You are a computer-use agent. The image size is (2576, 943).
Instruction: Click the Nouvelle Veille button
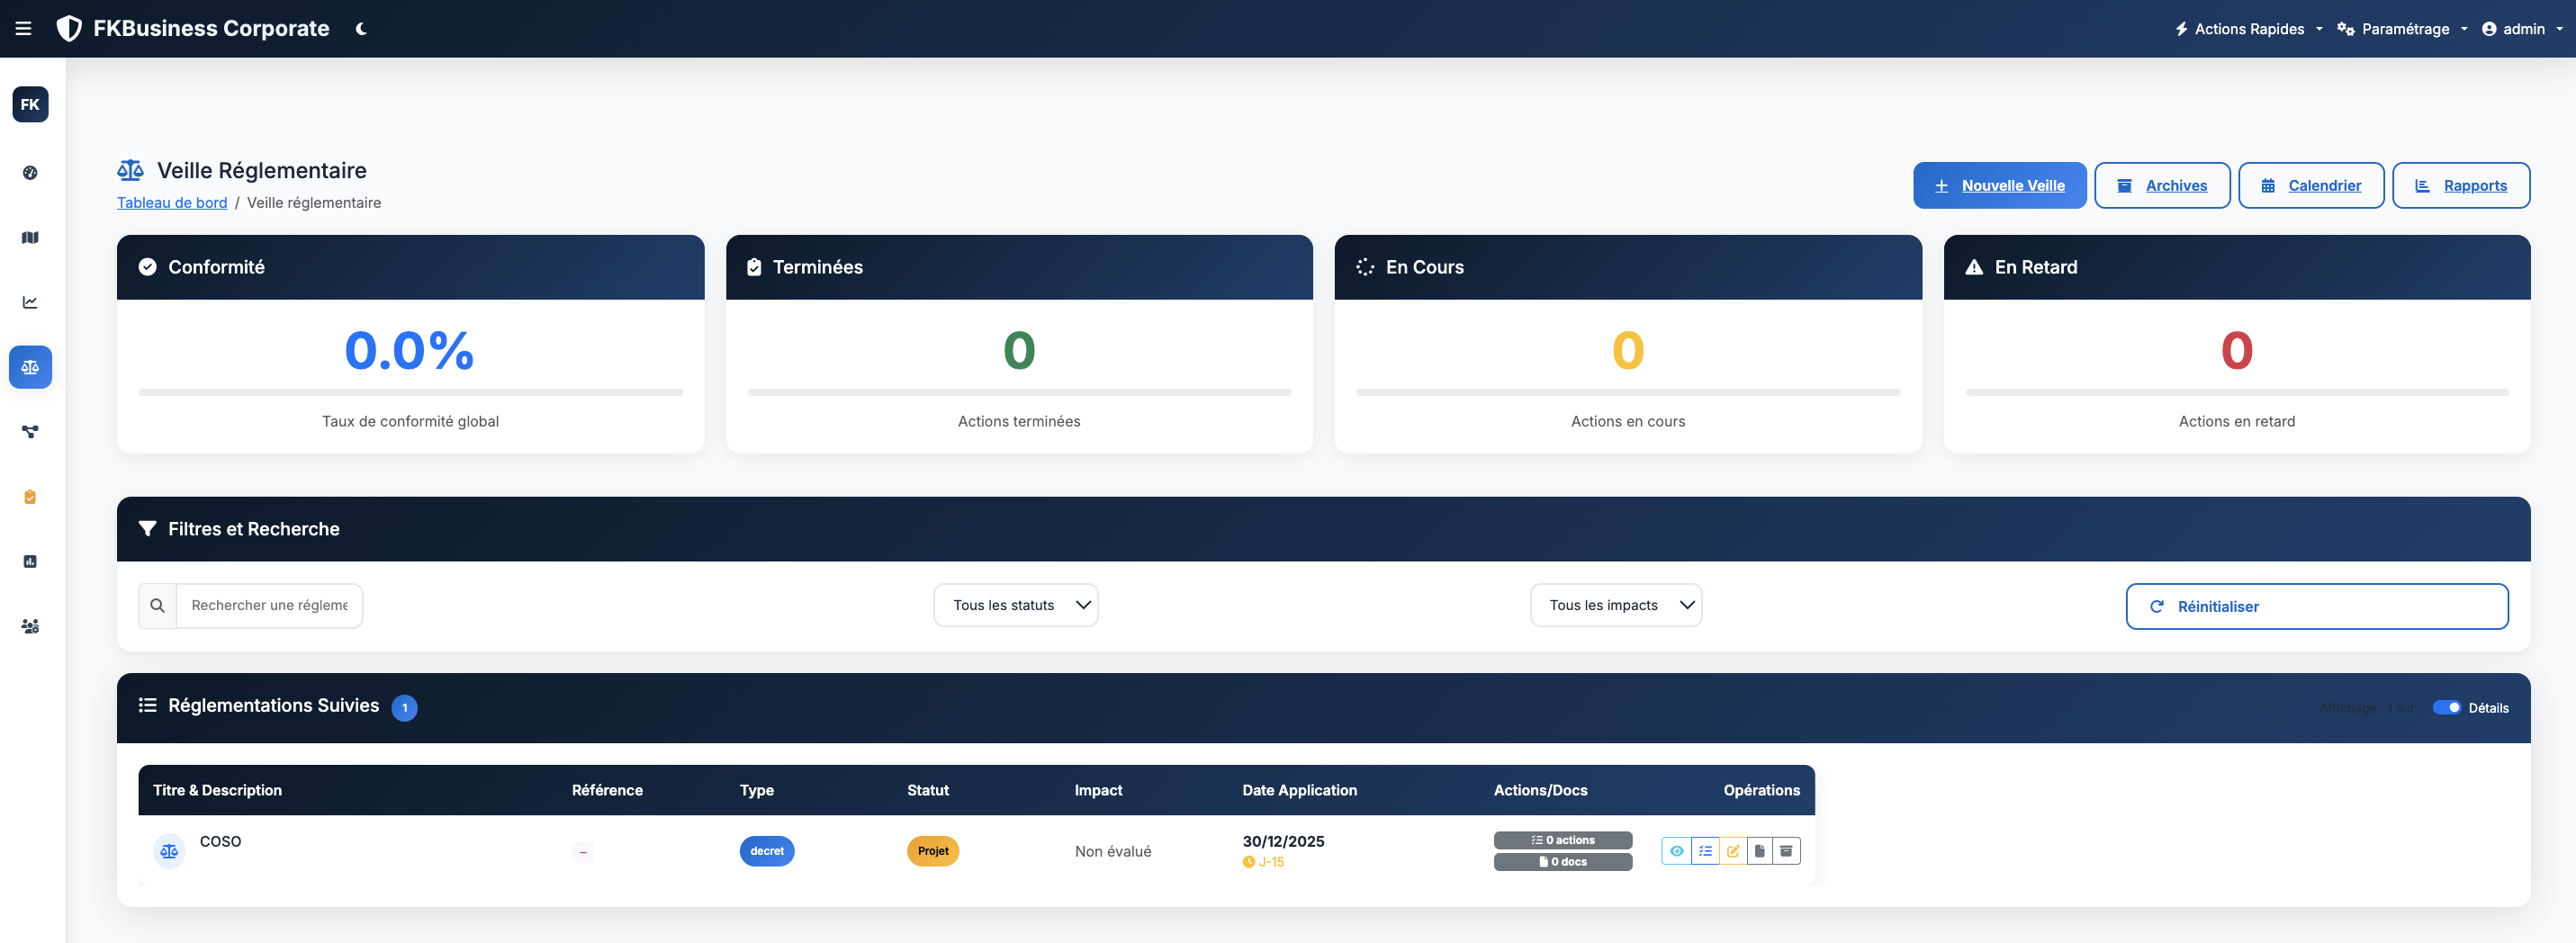pos(1999,186)
